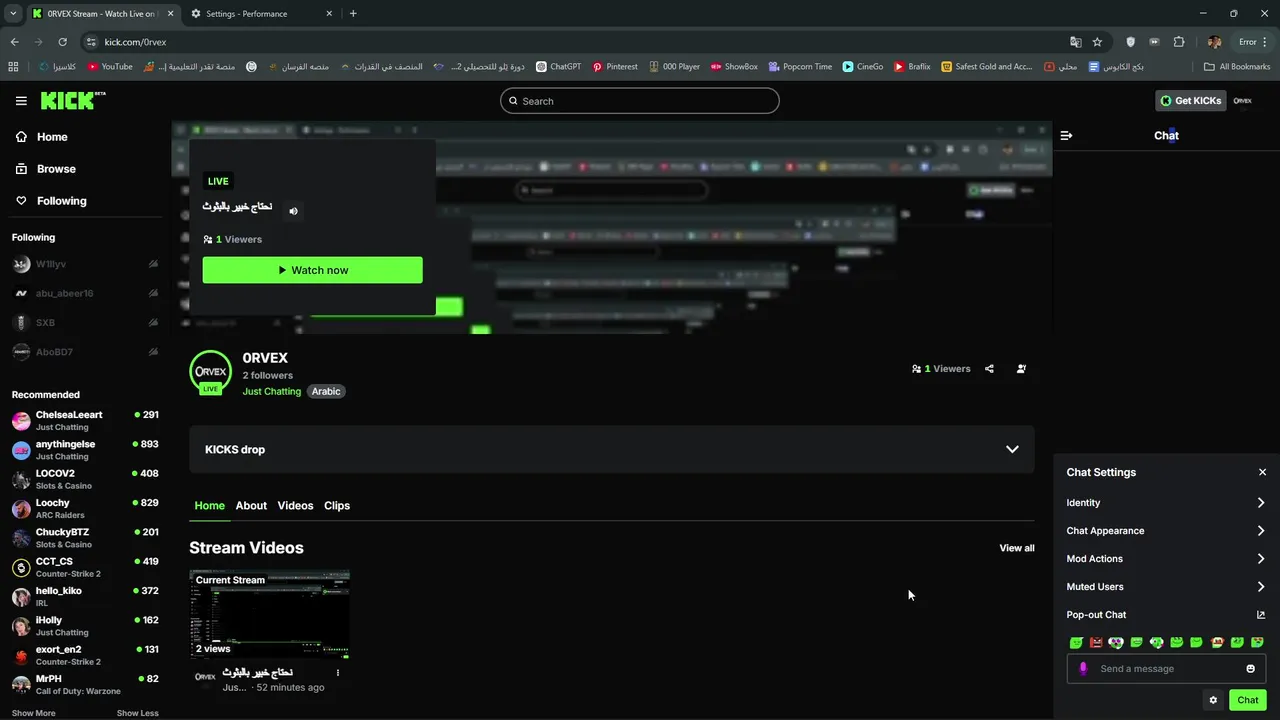
Task: Click the Watch now button
Action: [x=312, y=270]
